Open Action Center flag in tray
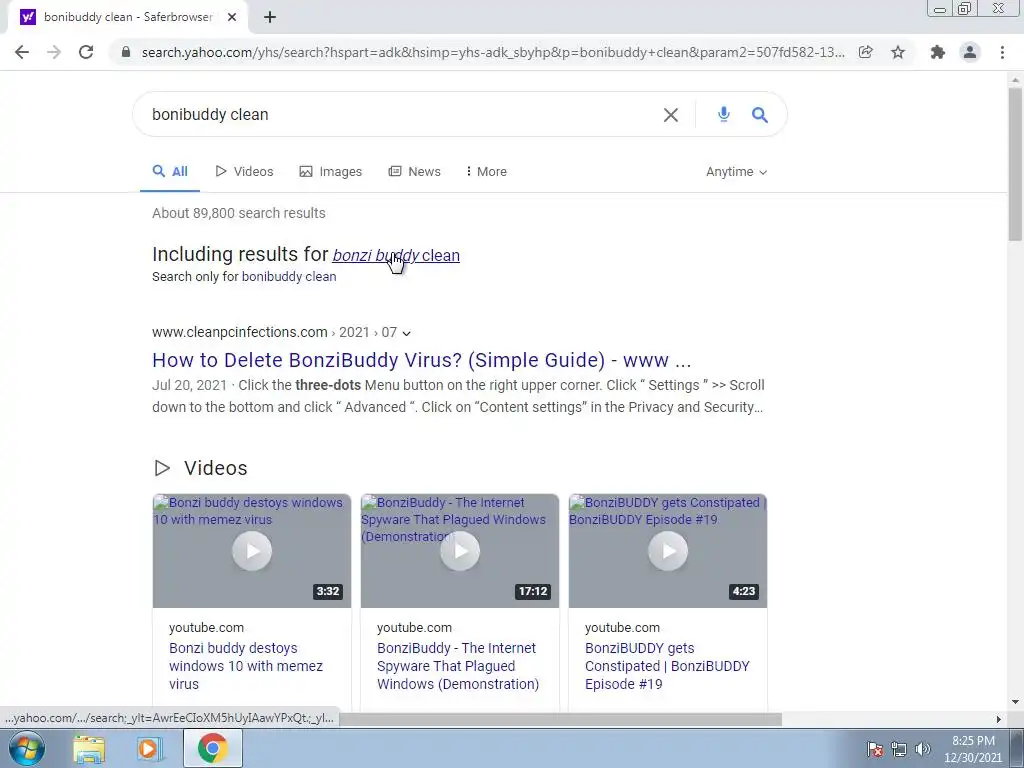1024x768 pixels. coord(875,749)
